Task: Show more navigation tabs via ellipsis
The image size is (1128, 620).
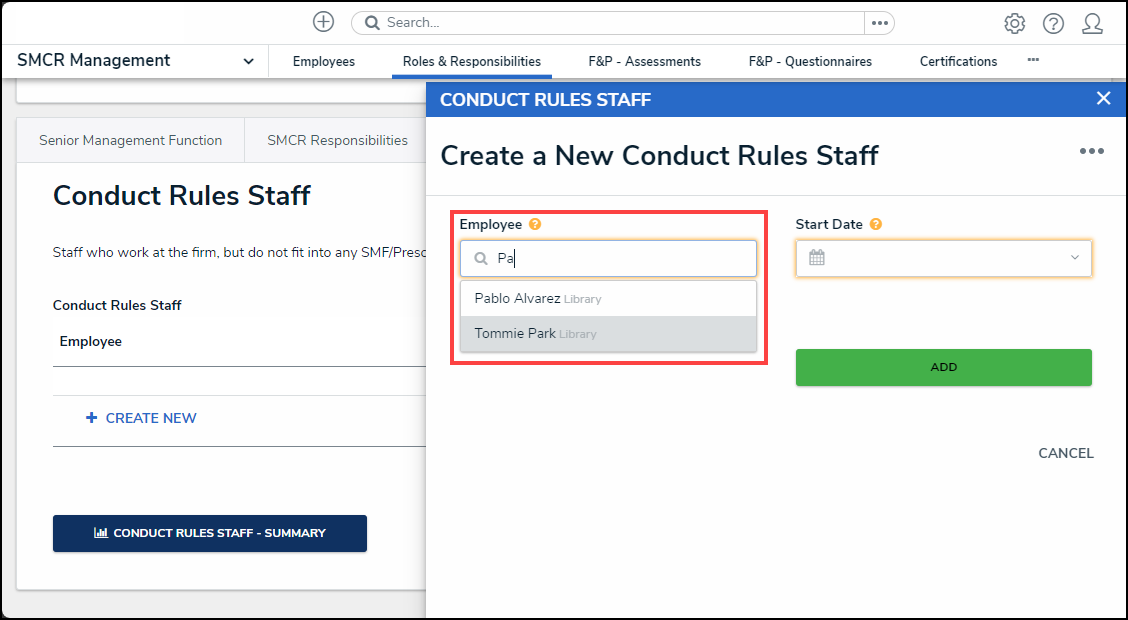Action: [x=1033, y=60]
